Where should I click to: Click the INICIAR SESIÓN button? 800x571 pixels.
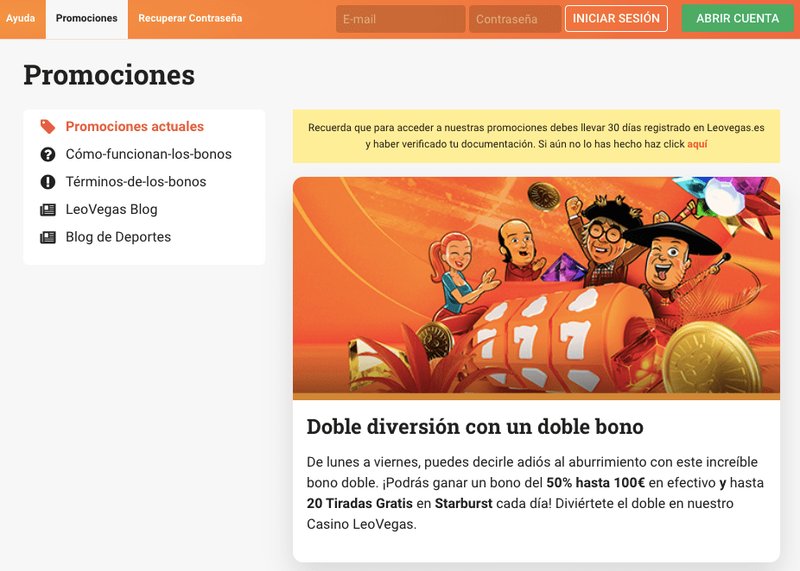click(616, 18)
